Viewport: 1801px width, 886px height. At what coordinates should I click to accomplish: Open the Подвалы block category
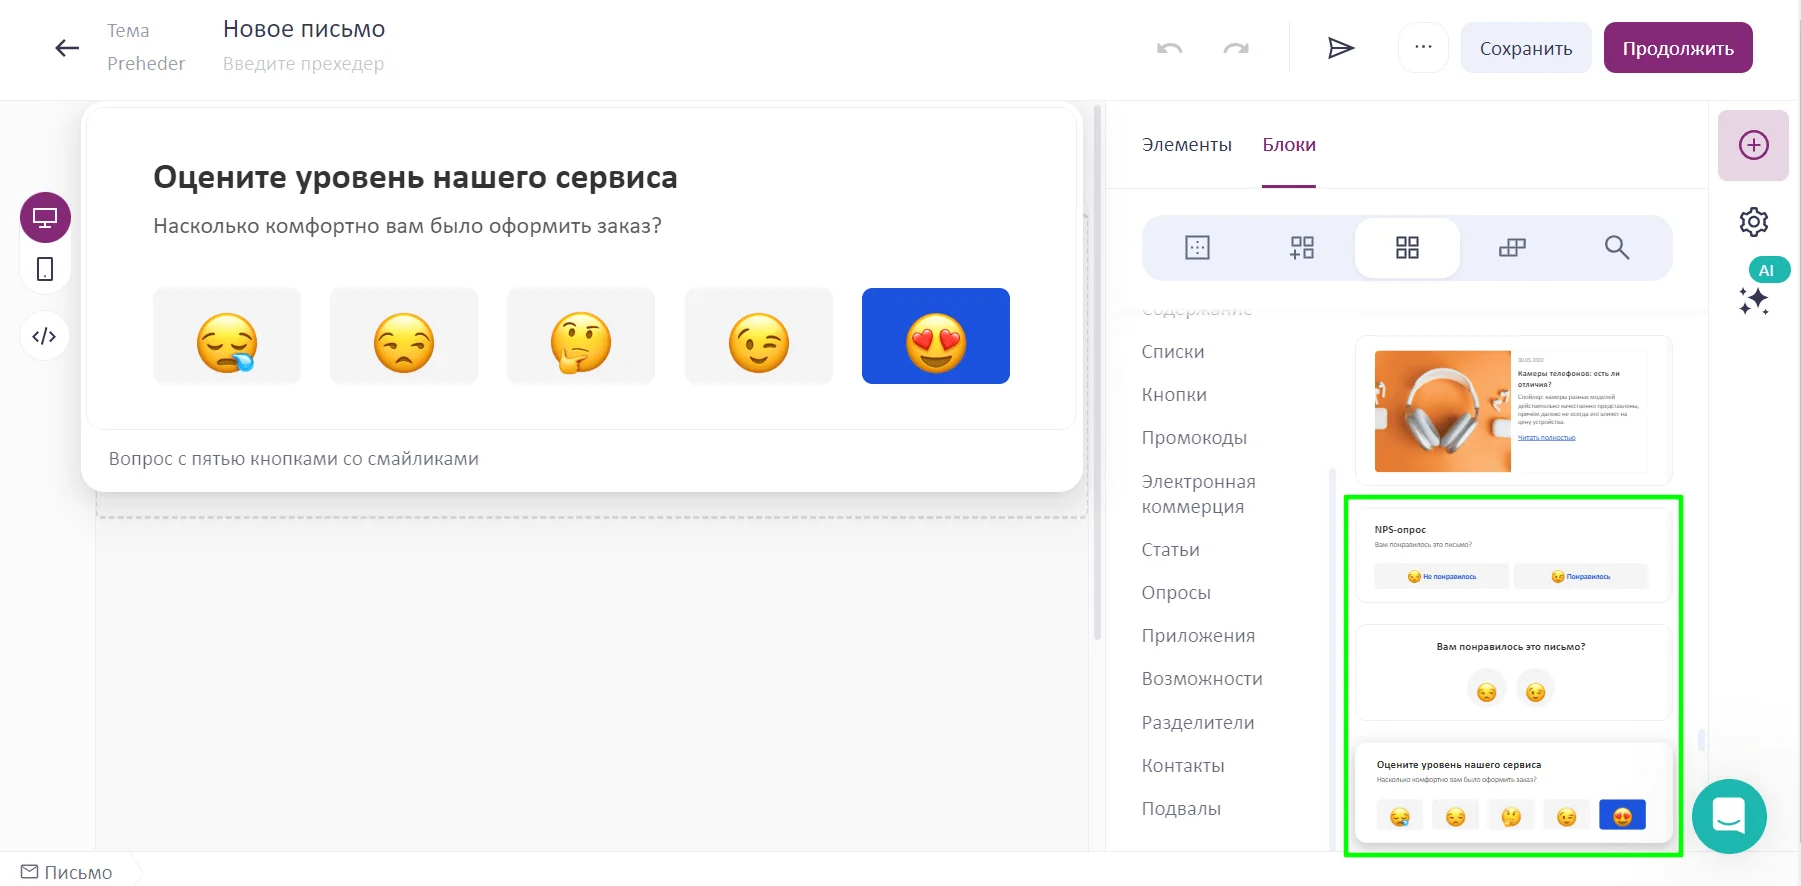(x=1181, y=809)
